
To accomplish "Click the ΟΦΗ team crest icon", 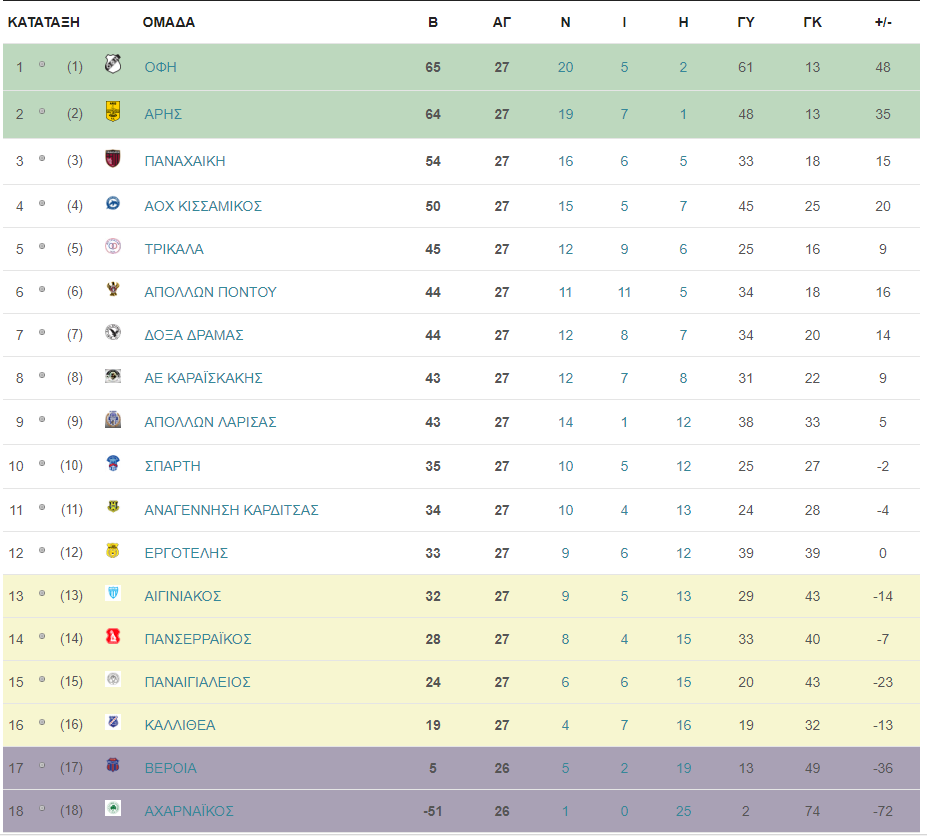I will tap(113, 63).
